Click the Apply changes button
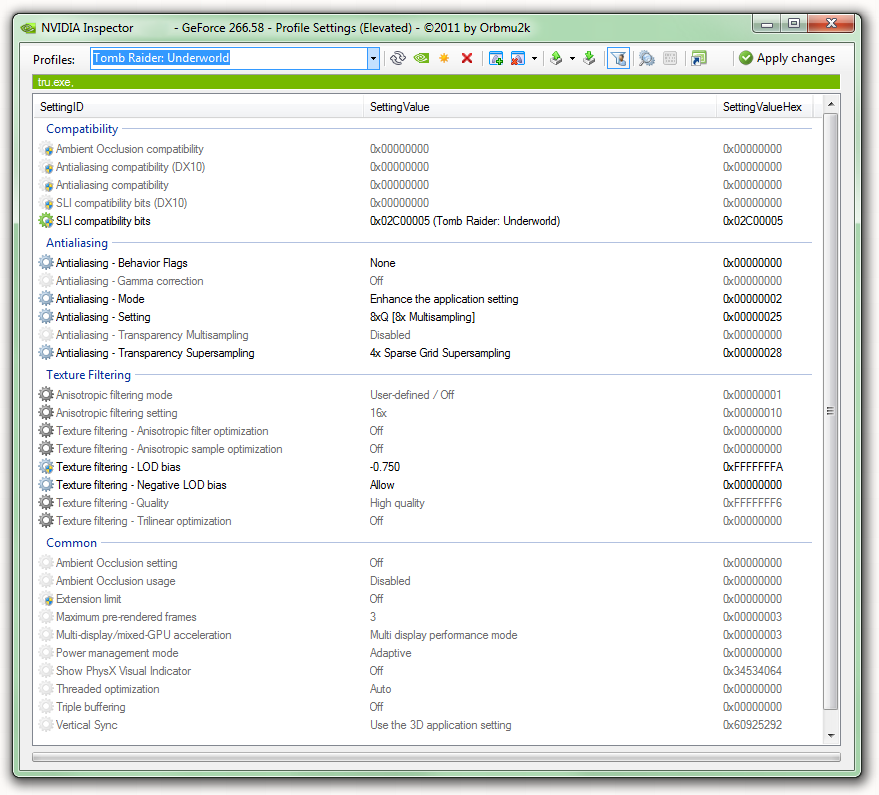The image size is (879, 795). point(787,58)
